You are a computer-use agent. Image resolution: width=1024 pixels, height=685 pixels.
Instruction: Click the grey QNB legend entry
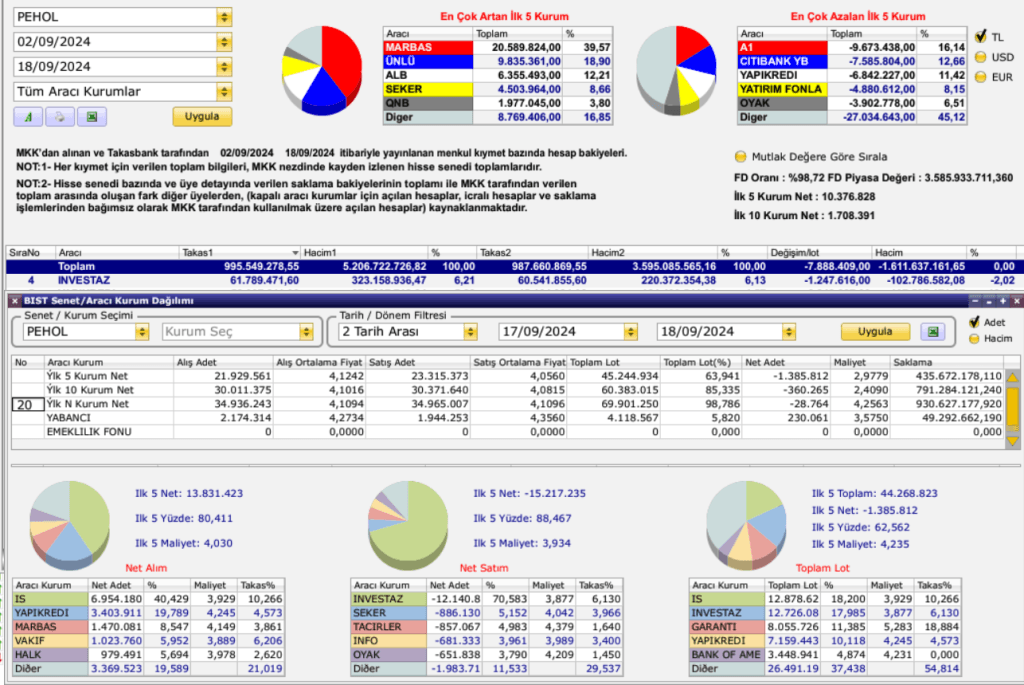[428, 103]
